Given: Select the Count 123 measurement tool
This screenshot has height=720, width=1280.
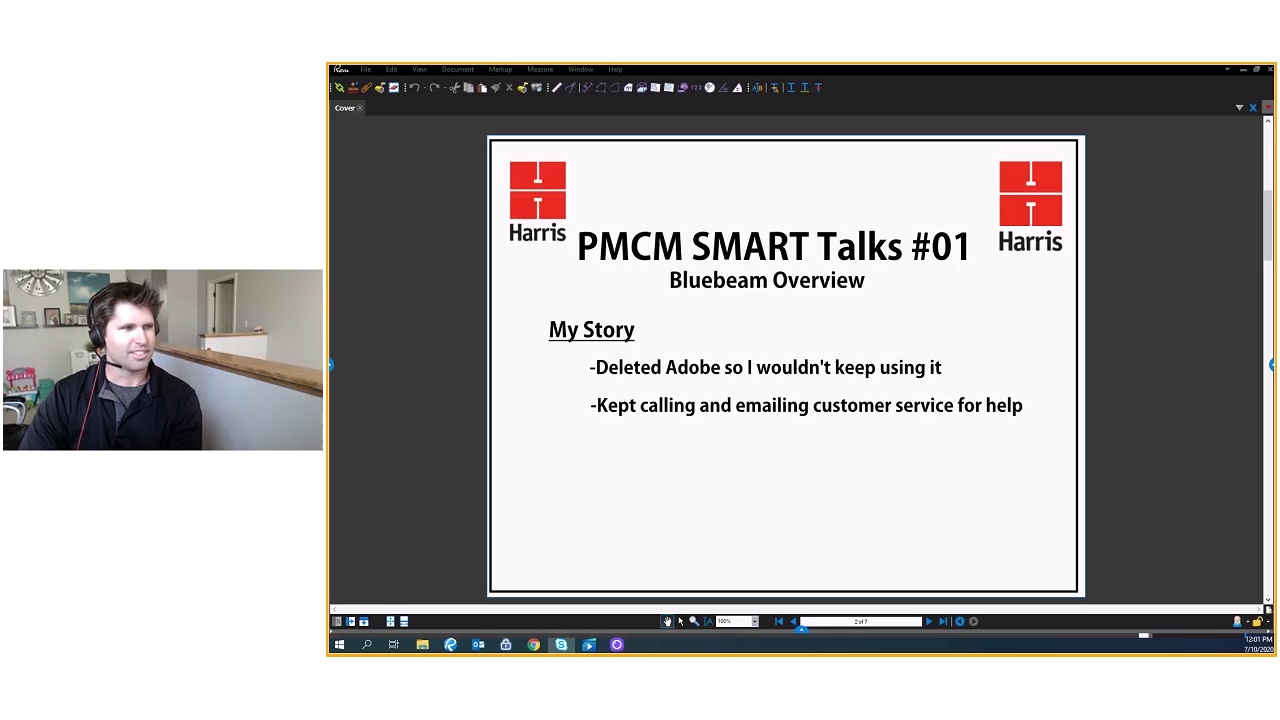Looking at the screenshot, I should tap(696, 87).
